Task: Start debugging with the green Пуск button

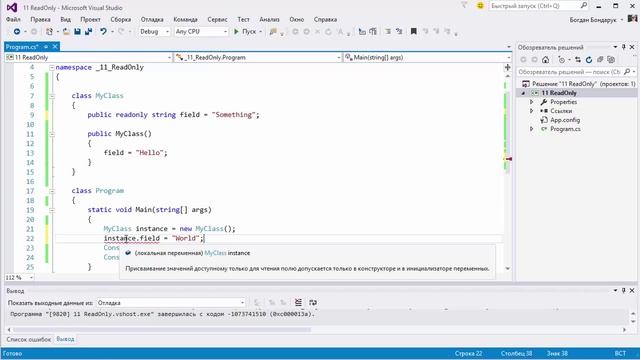Action: 245,31
